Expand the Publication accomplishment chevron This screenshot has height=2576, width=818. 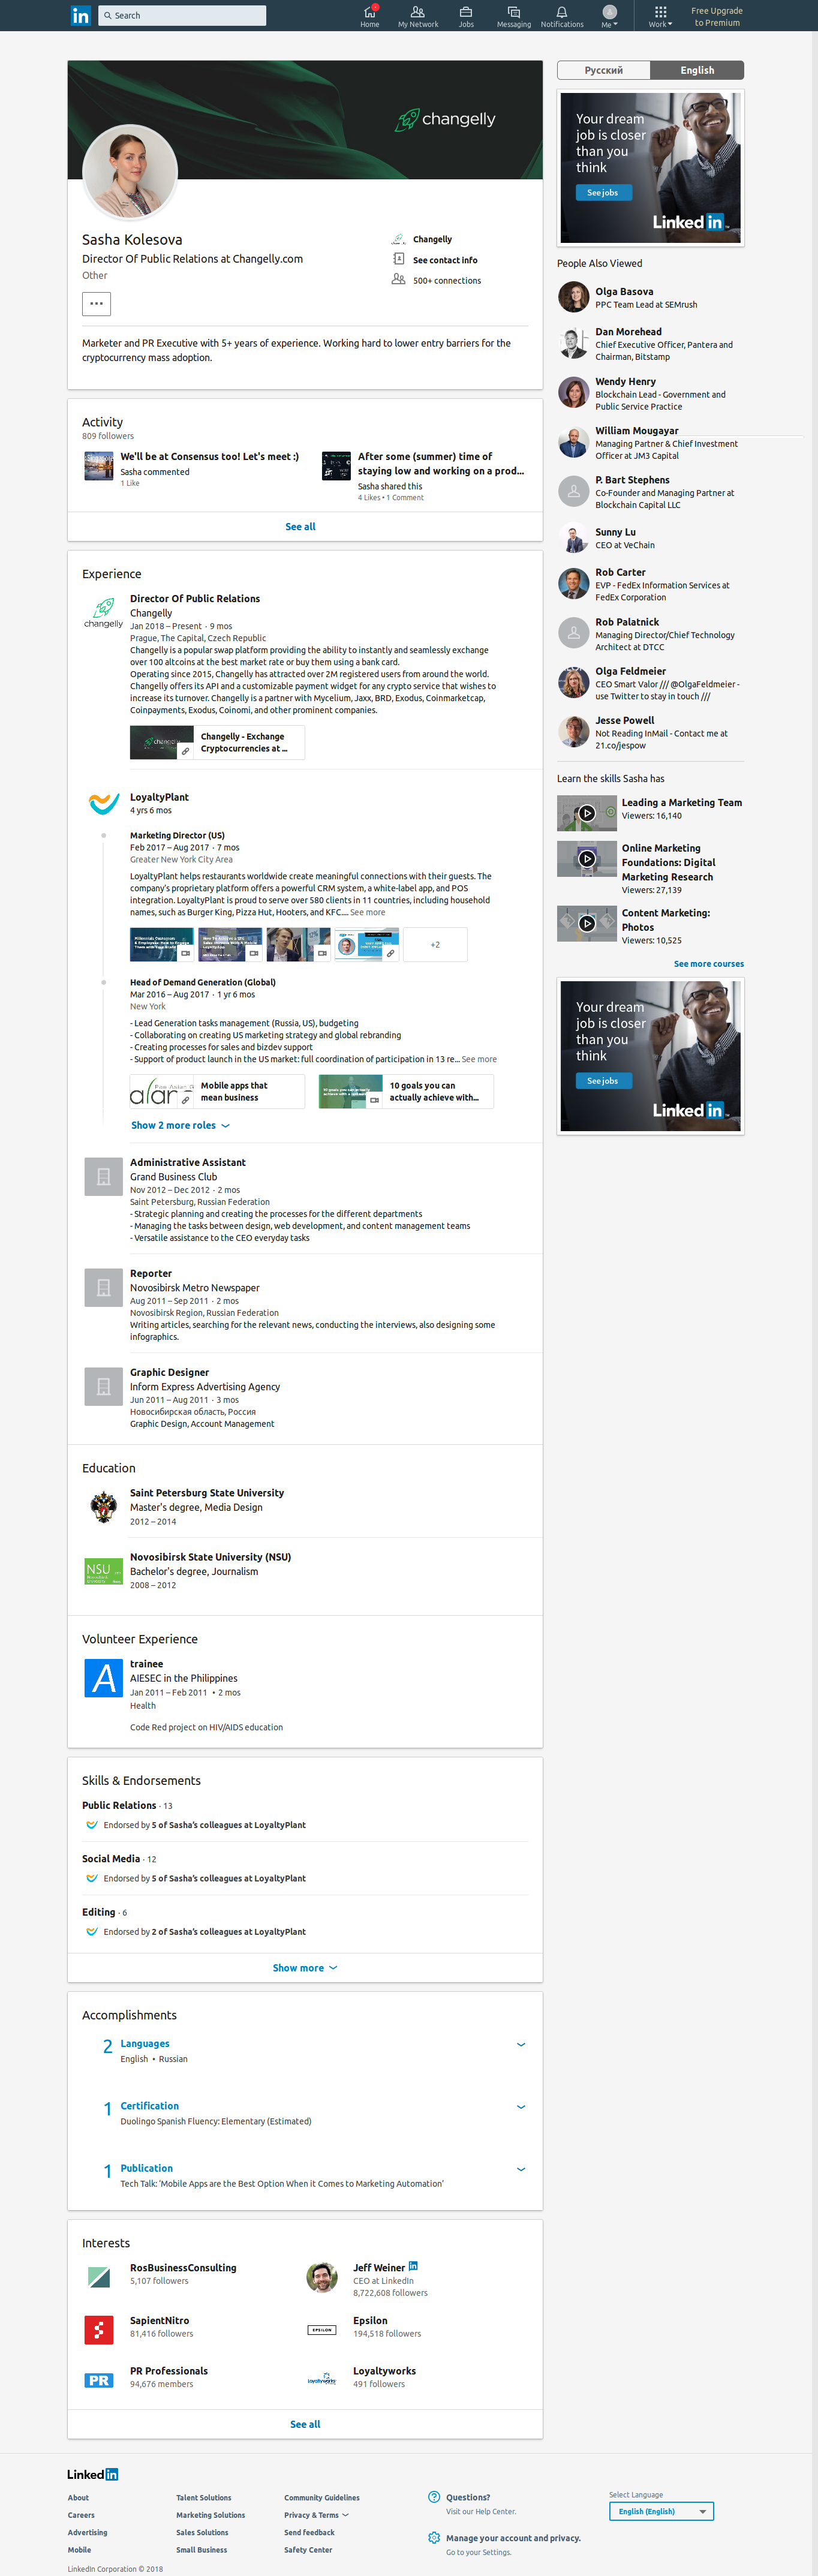520,2169
